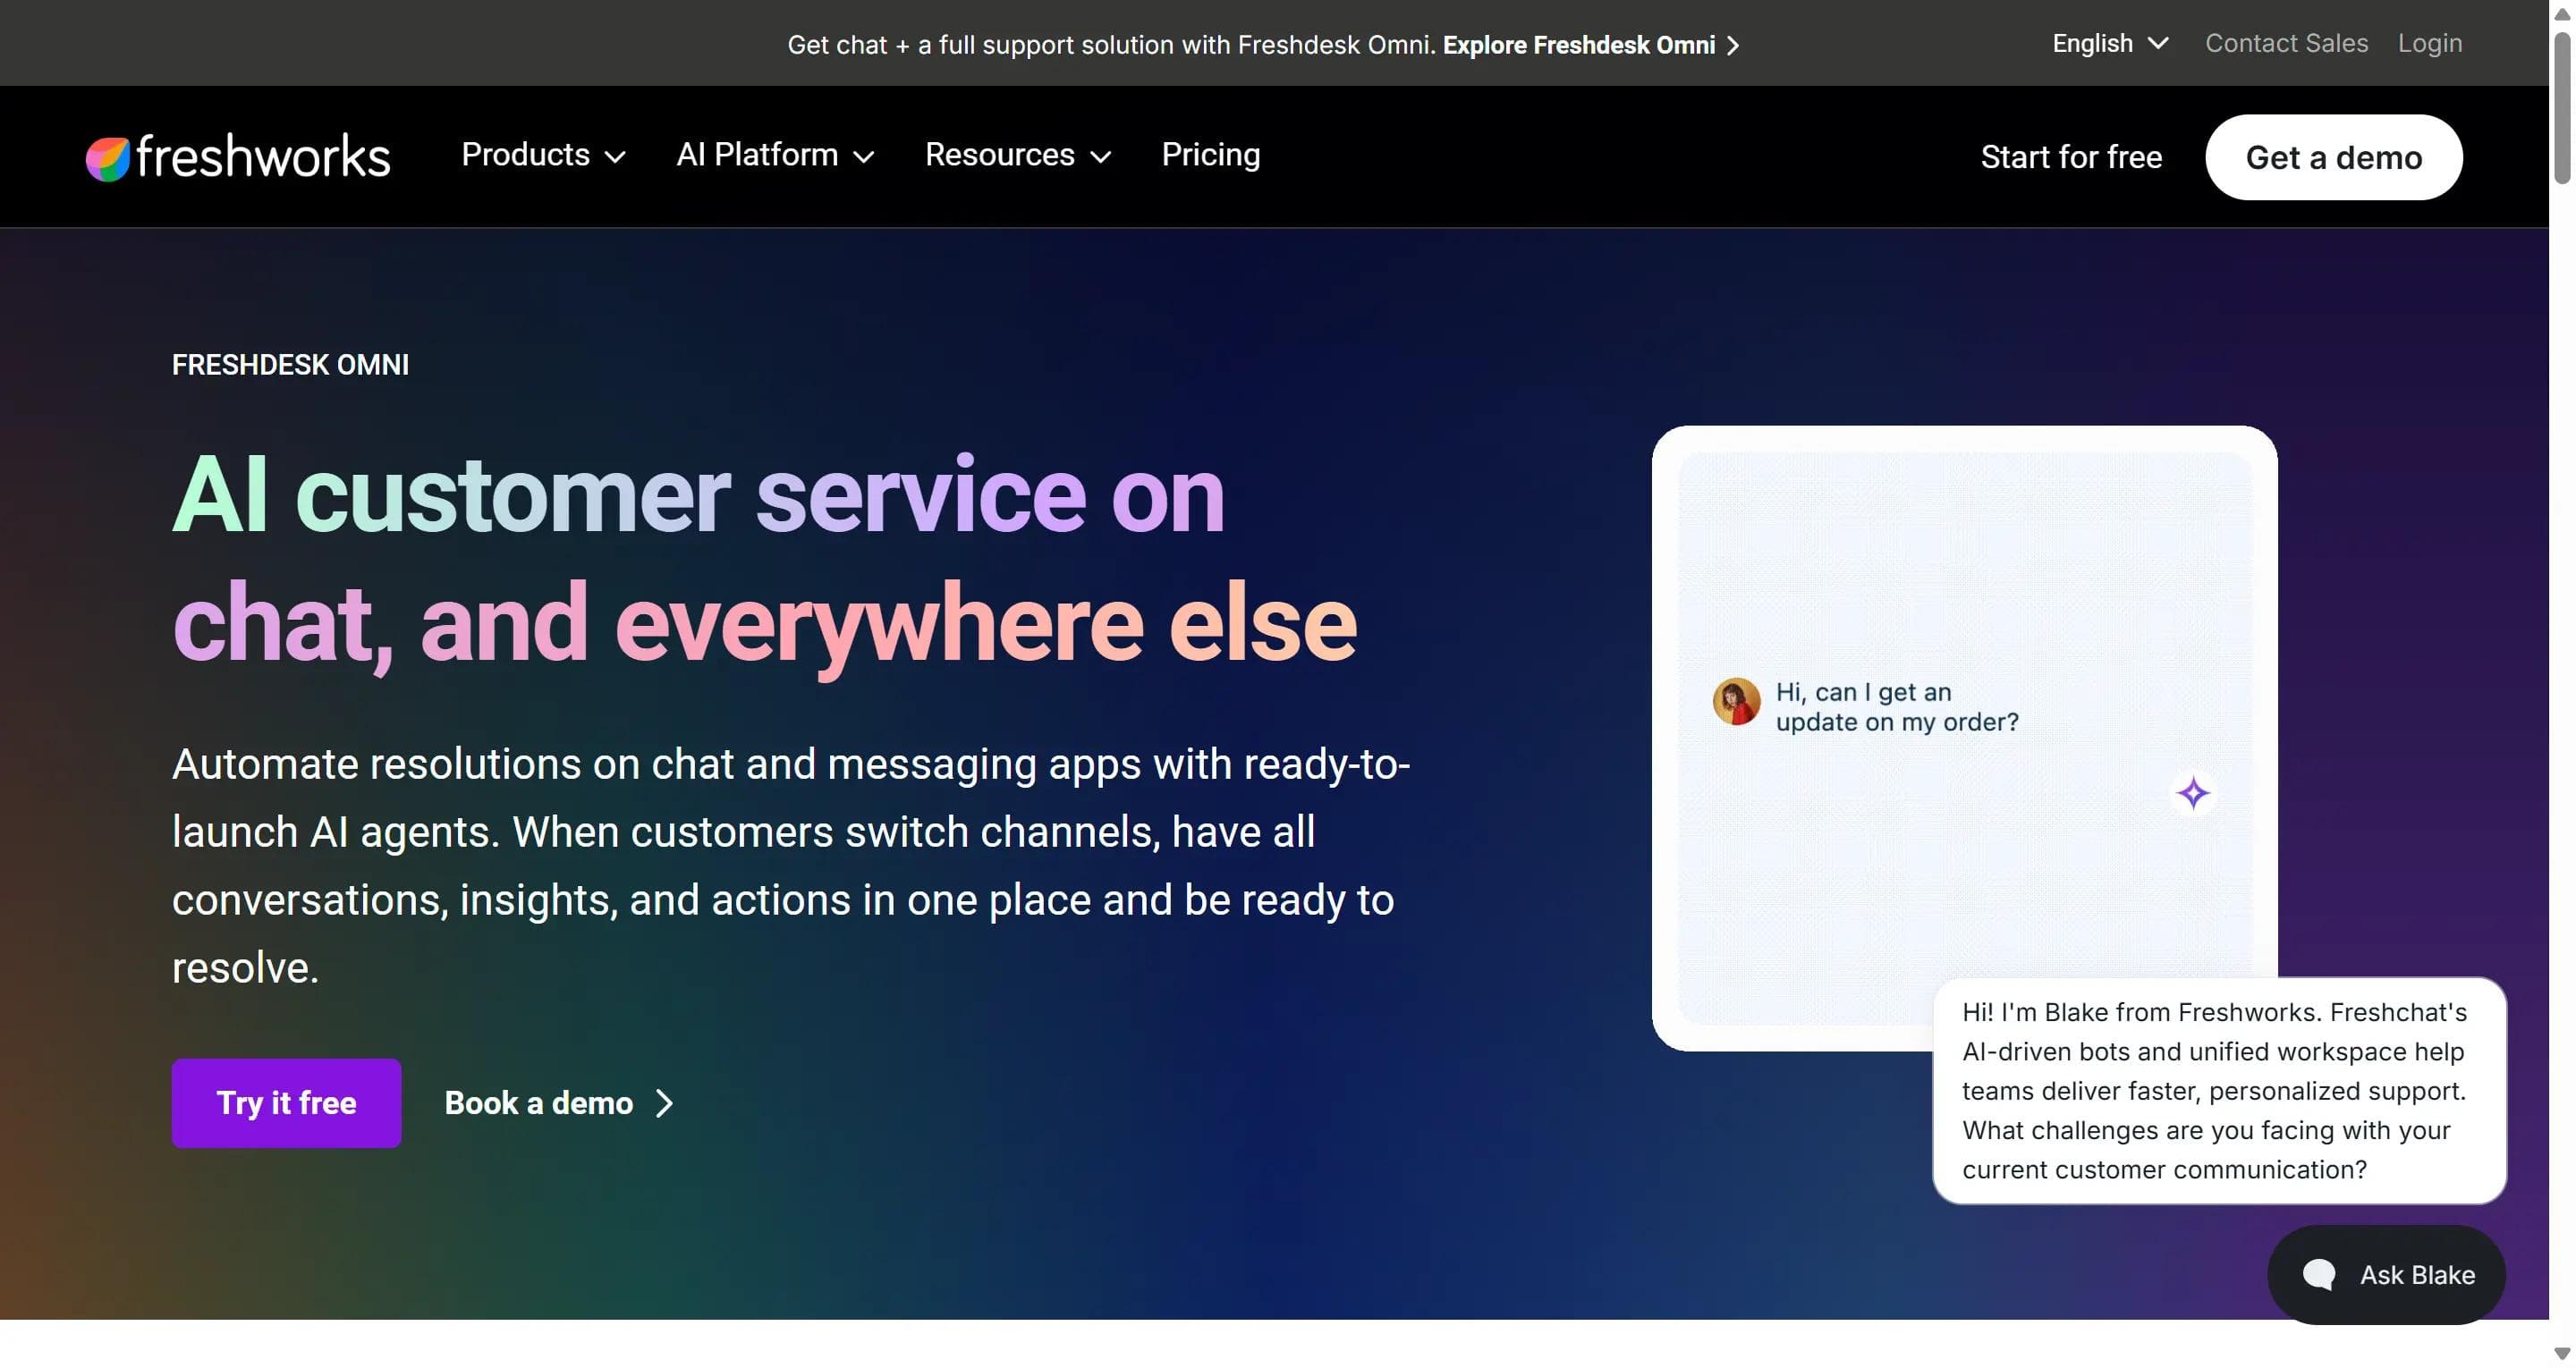The width and height of the screenshot is (2576, 1368).
Task: Click the Login link
Action: 2430,43
